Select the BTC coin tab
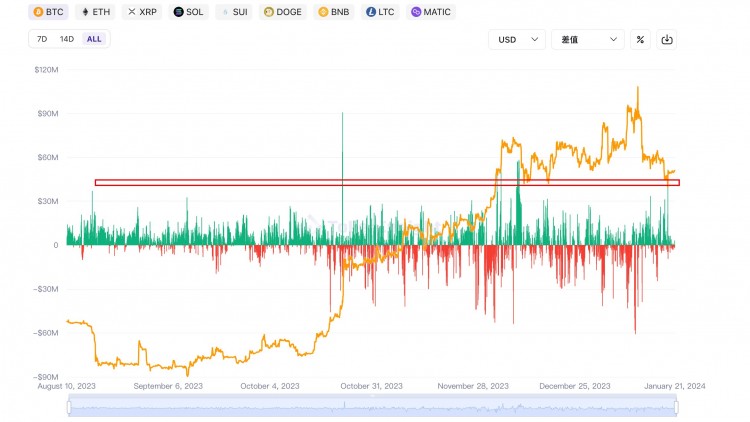Screen dimensions: 750x422 (48, 12)
